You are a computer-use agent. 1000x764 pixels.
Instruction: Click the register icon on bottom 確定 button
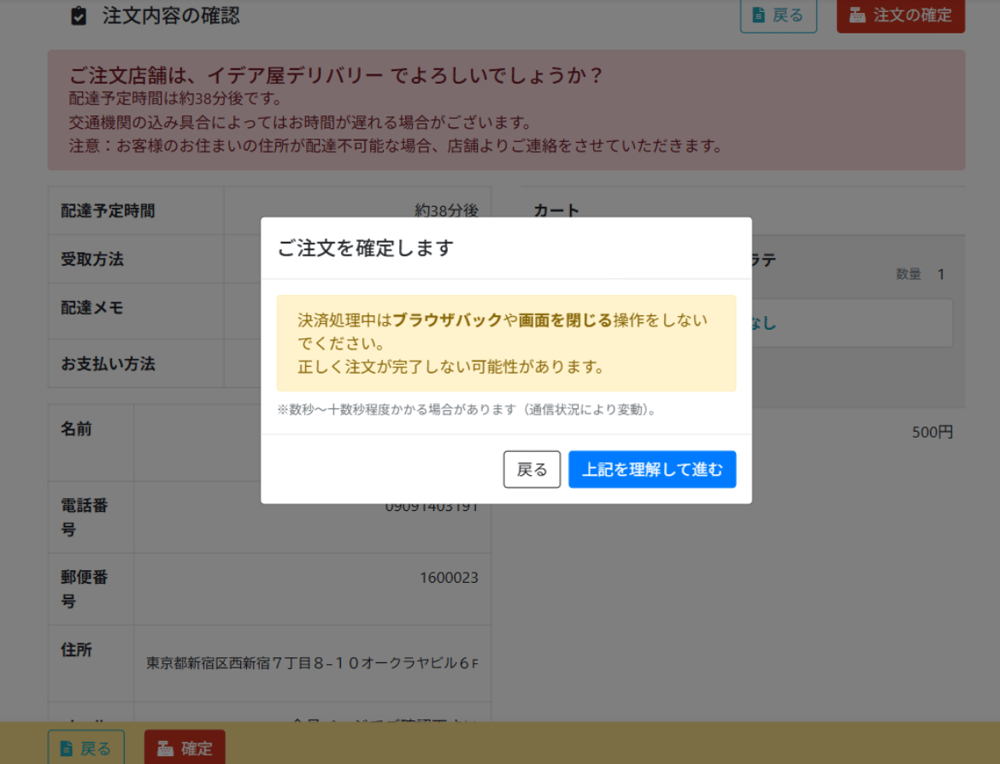pyautogui.click(x=167, y=747)
